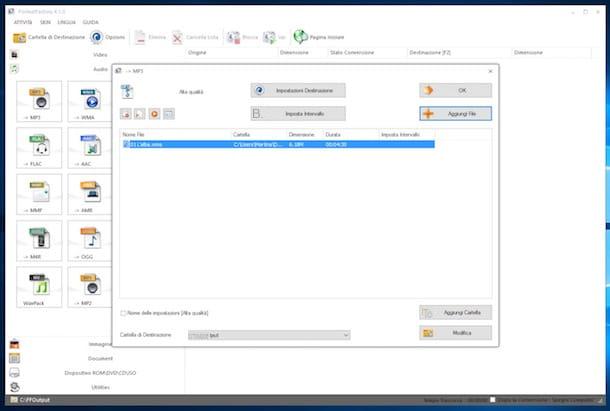The height and width of the screenshot is (411, 610).
Task: Open Opzioni from the toolbar
Action: (x=108, y=37)
